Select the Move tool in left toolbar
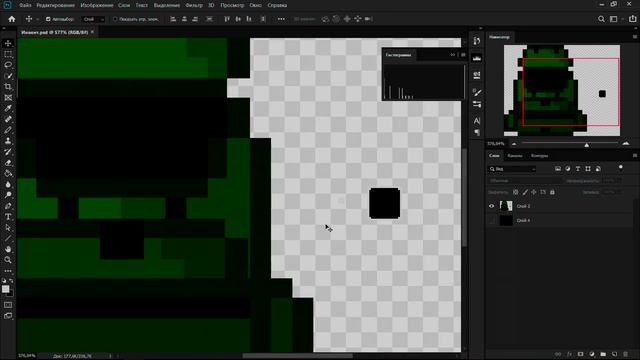 [8, 43]
